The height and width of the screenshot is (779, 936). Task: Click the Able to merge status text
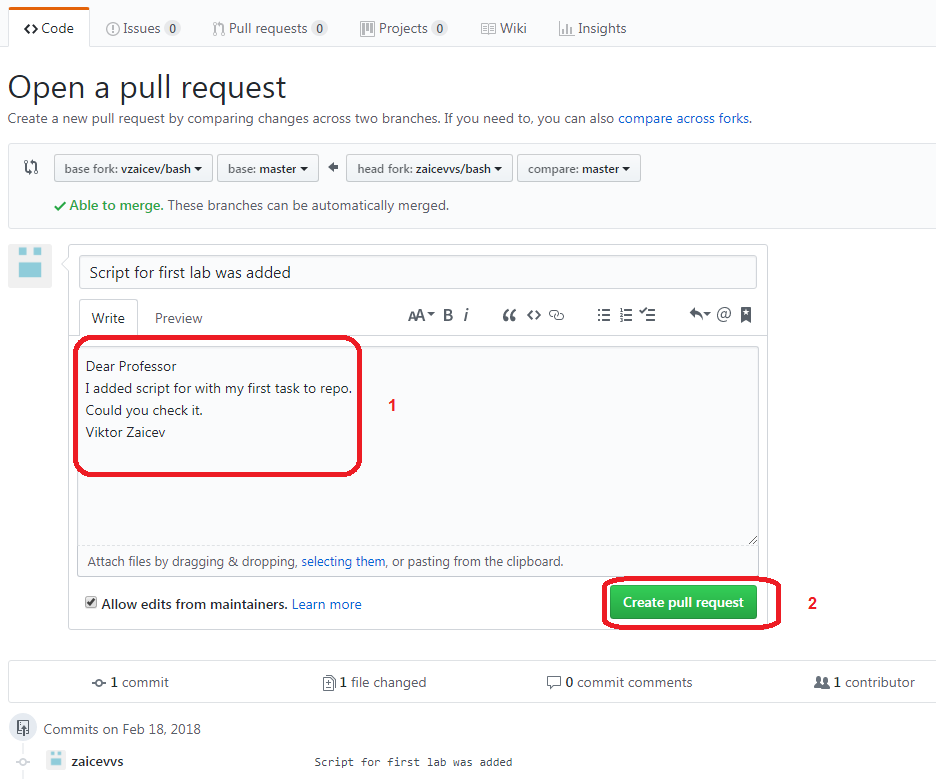116,205
